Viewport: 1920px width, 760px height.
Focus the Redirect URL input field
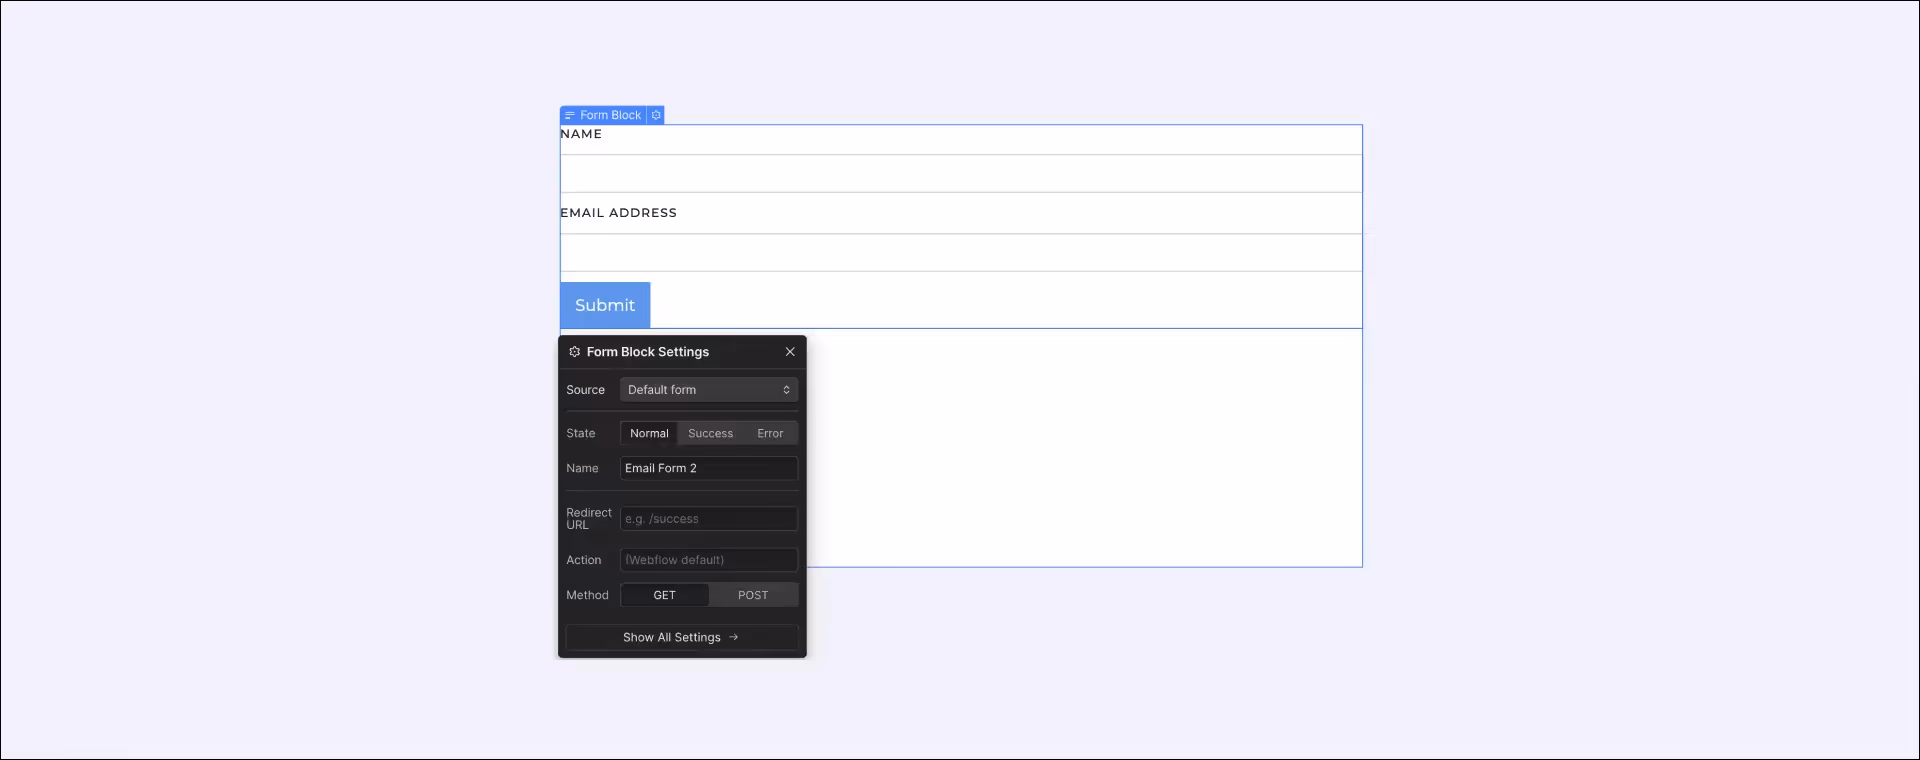709,519
